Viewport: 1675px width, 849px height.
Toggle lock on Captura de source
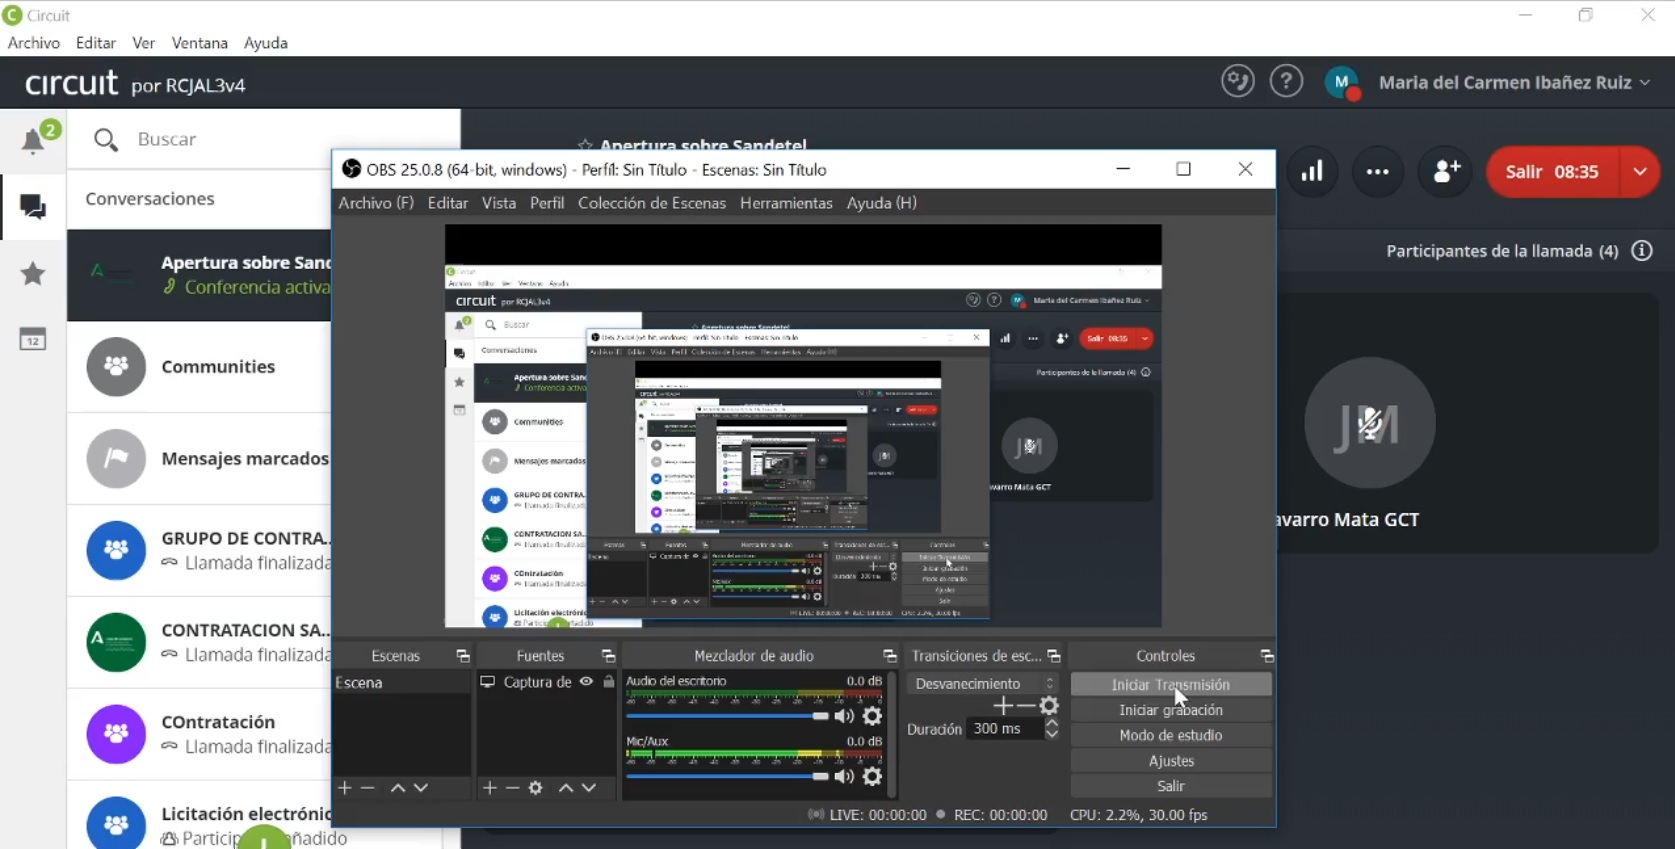coord(609,682)
